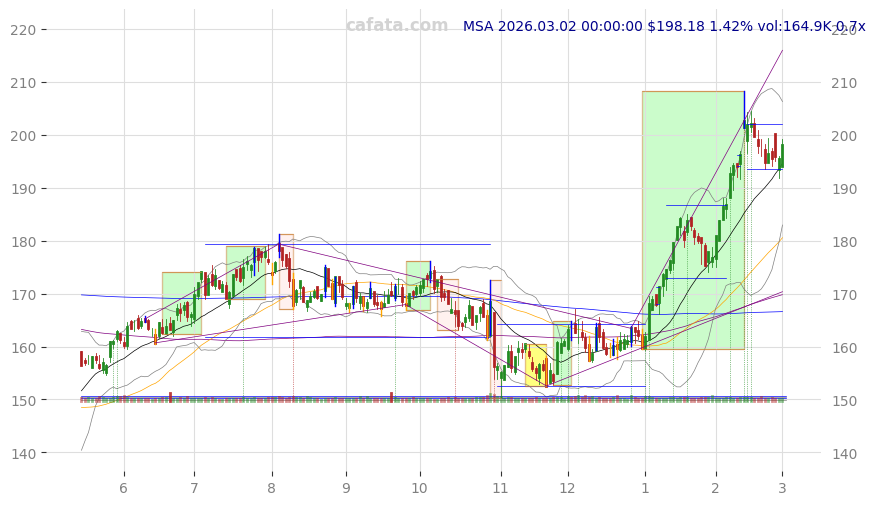The height and width of the screenshot is (505, 876).
Task: Click the tall blue wick candle near 208
Action: point(744,103)
